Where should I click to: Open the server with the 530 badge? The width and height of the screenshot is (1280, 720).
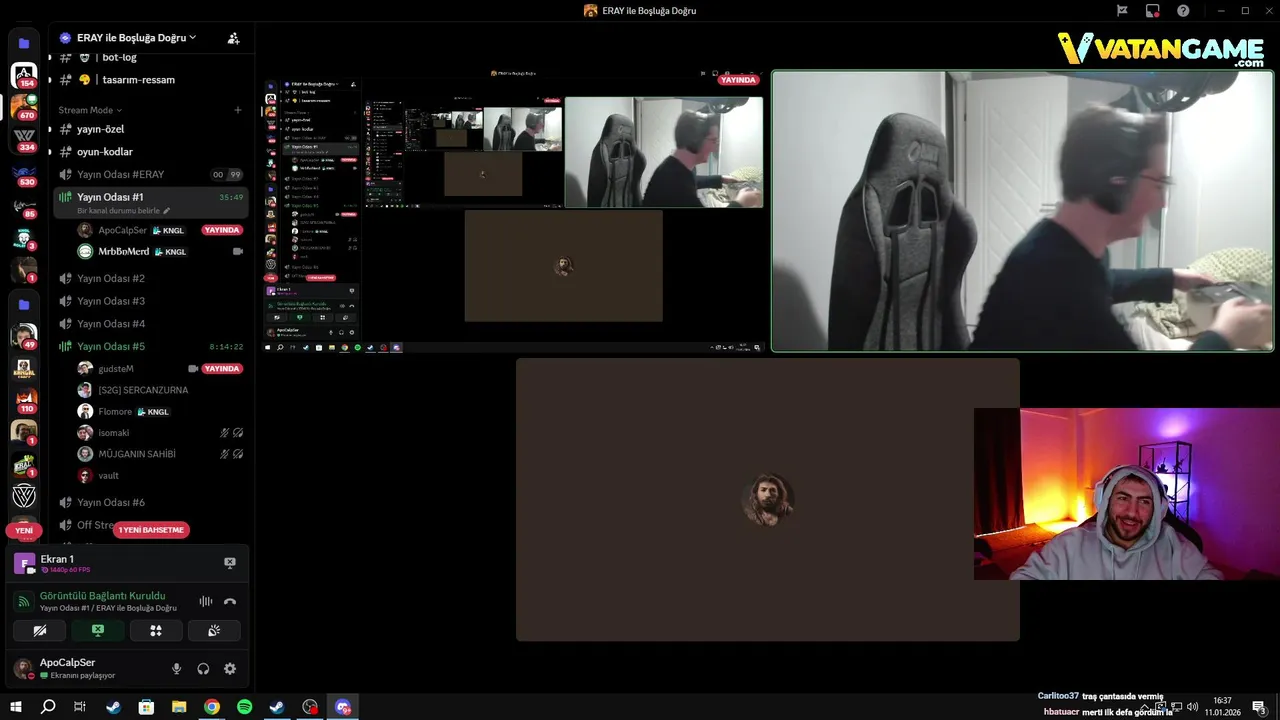click(x=24, y=175)
